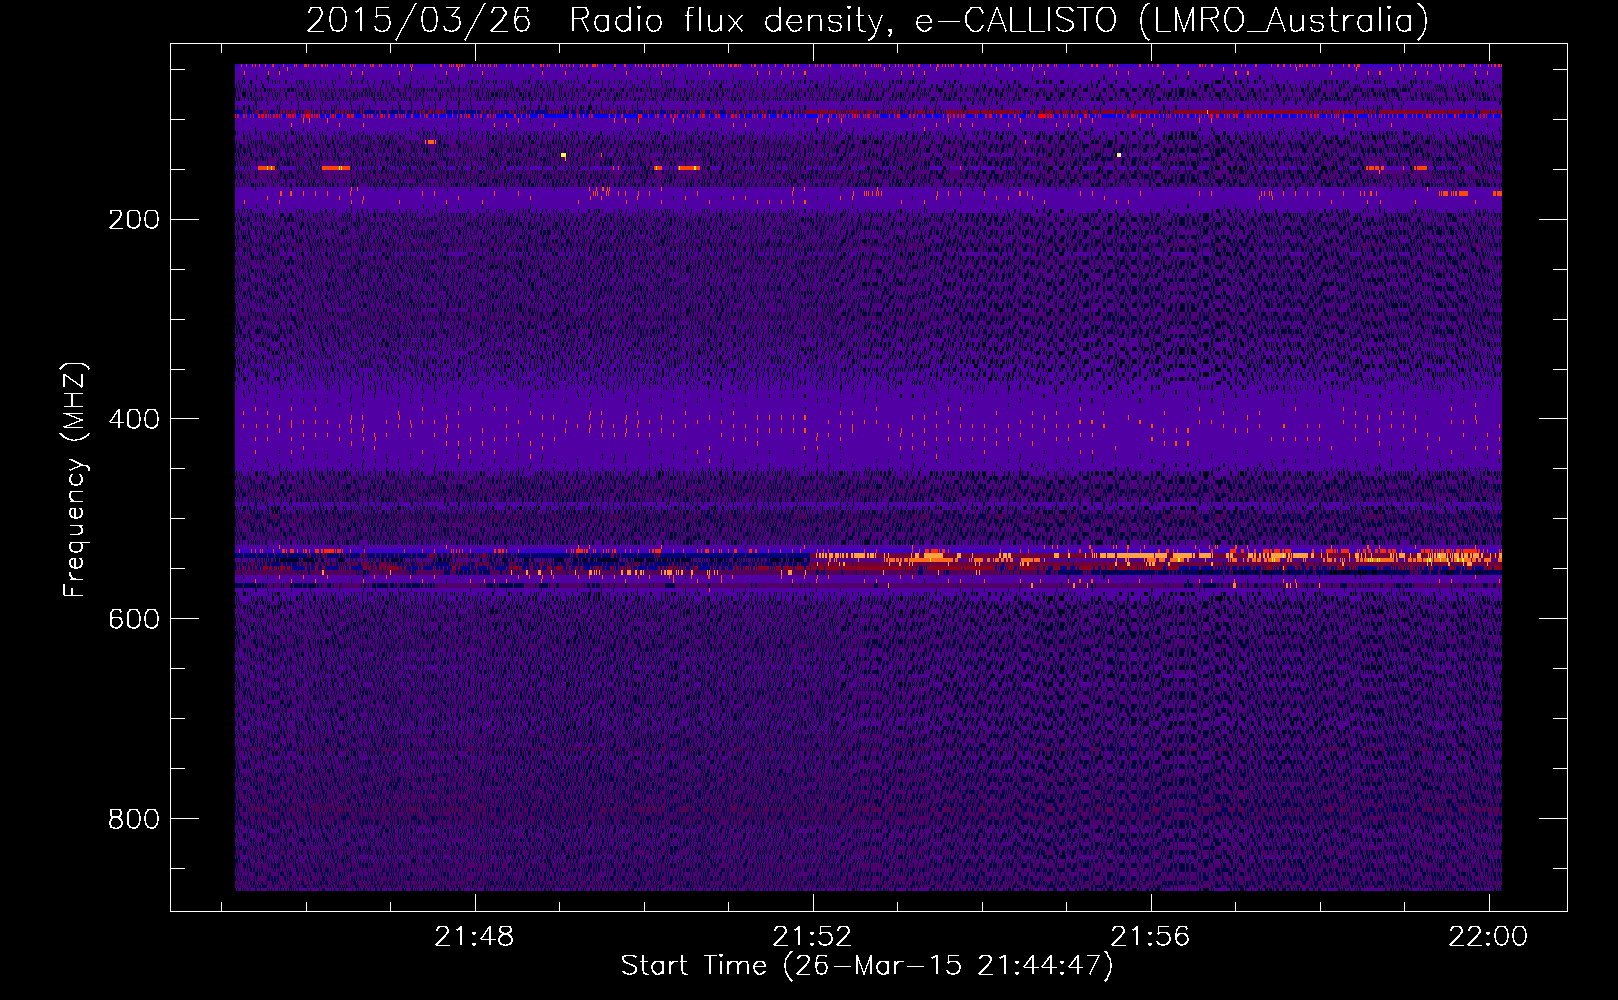Click the 600 frequency tick label
Image resolution: width=1618 pixels, height=1000 pixels.
tap(134, 620)
